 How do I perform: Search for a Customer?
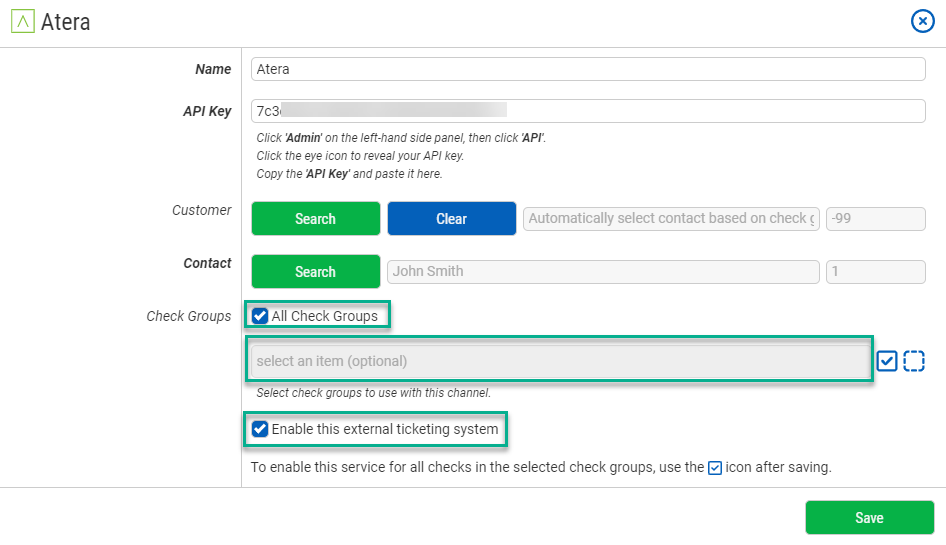(x=316, y=218)
